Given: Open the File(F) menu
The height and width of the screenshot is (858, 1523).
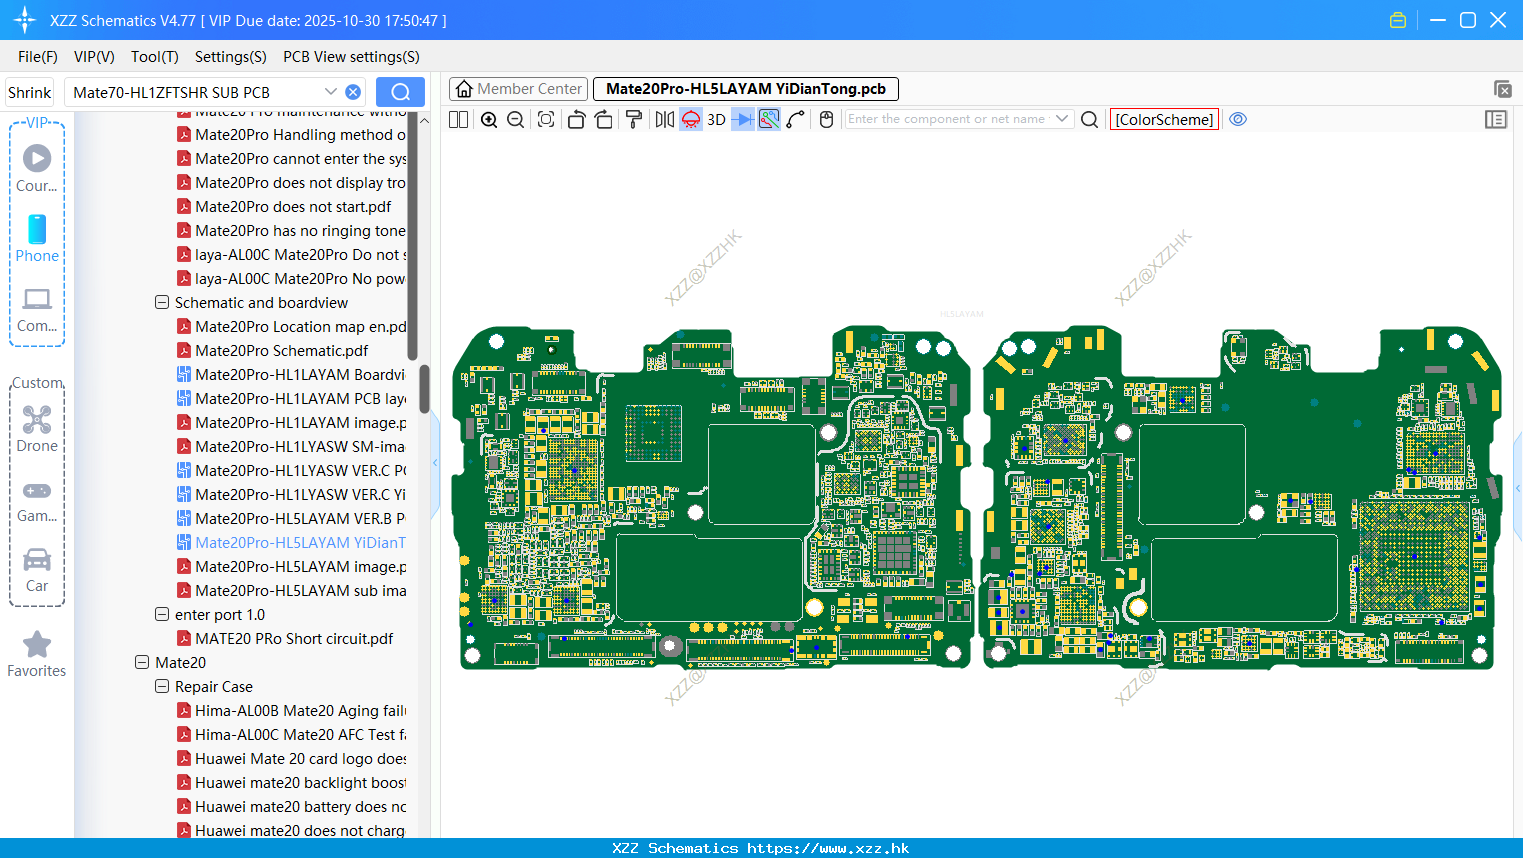Looking at the screenshot, I should coord(38,57).
